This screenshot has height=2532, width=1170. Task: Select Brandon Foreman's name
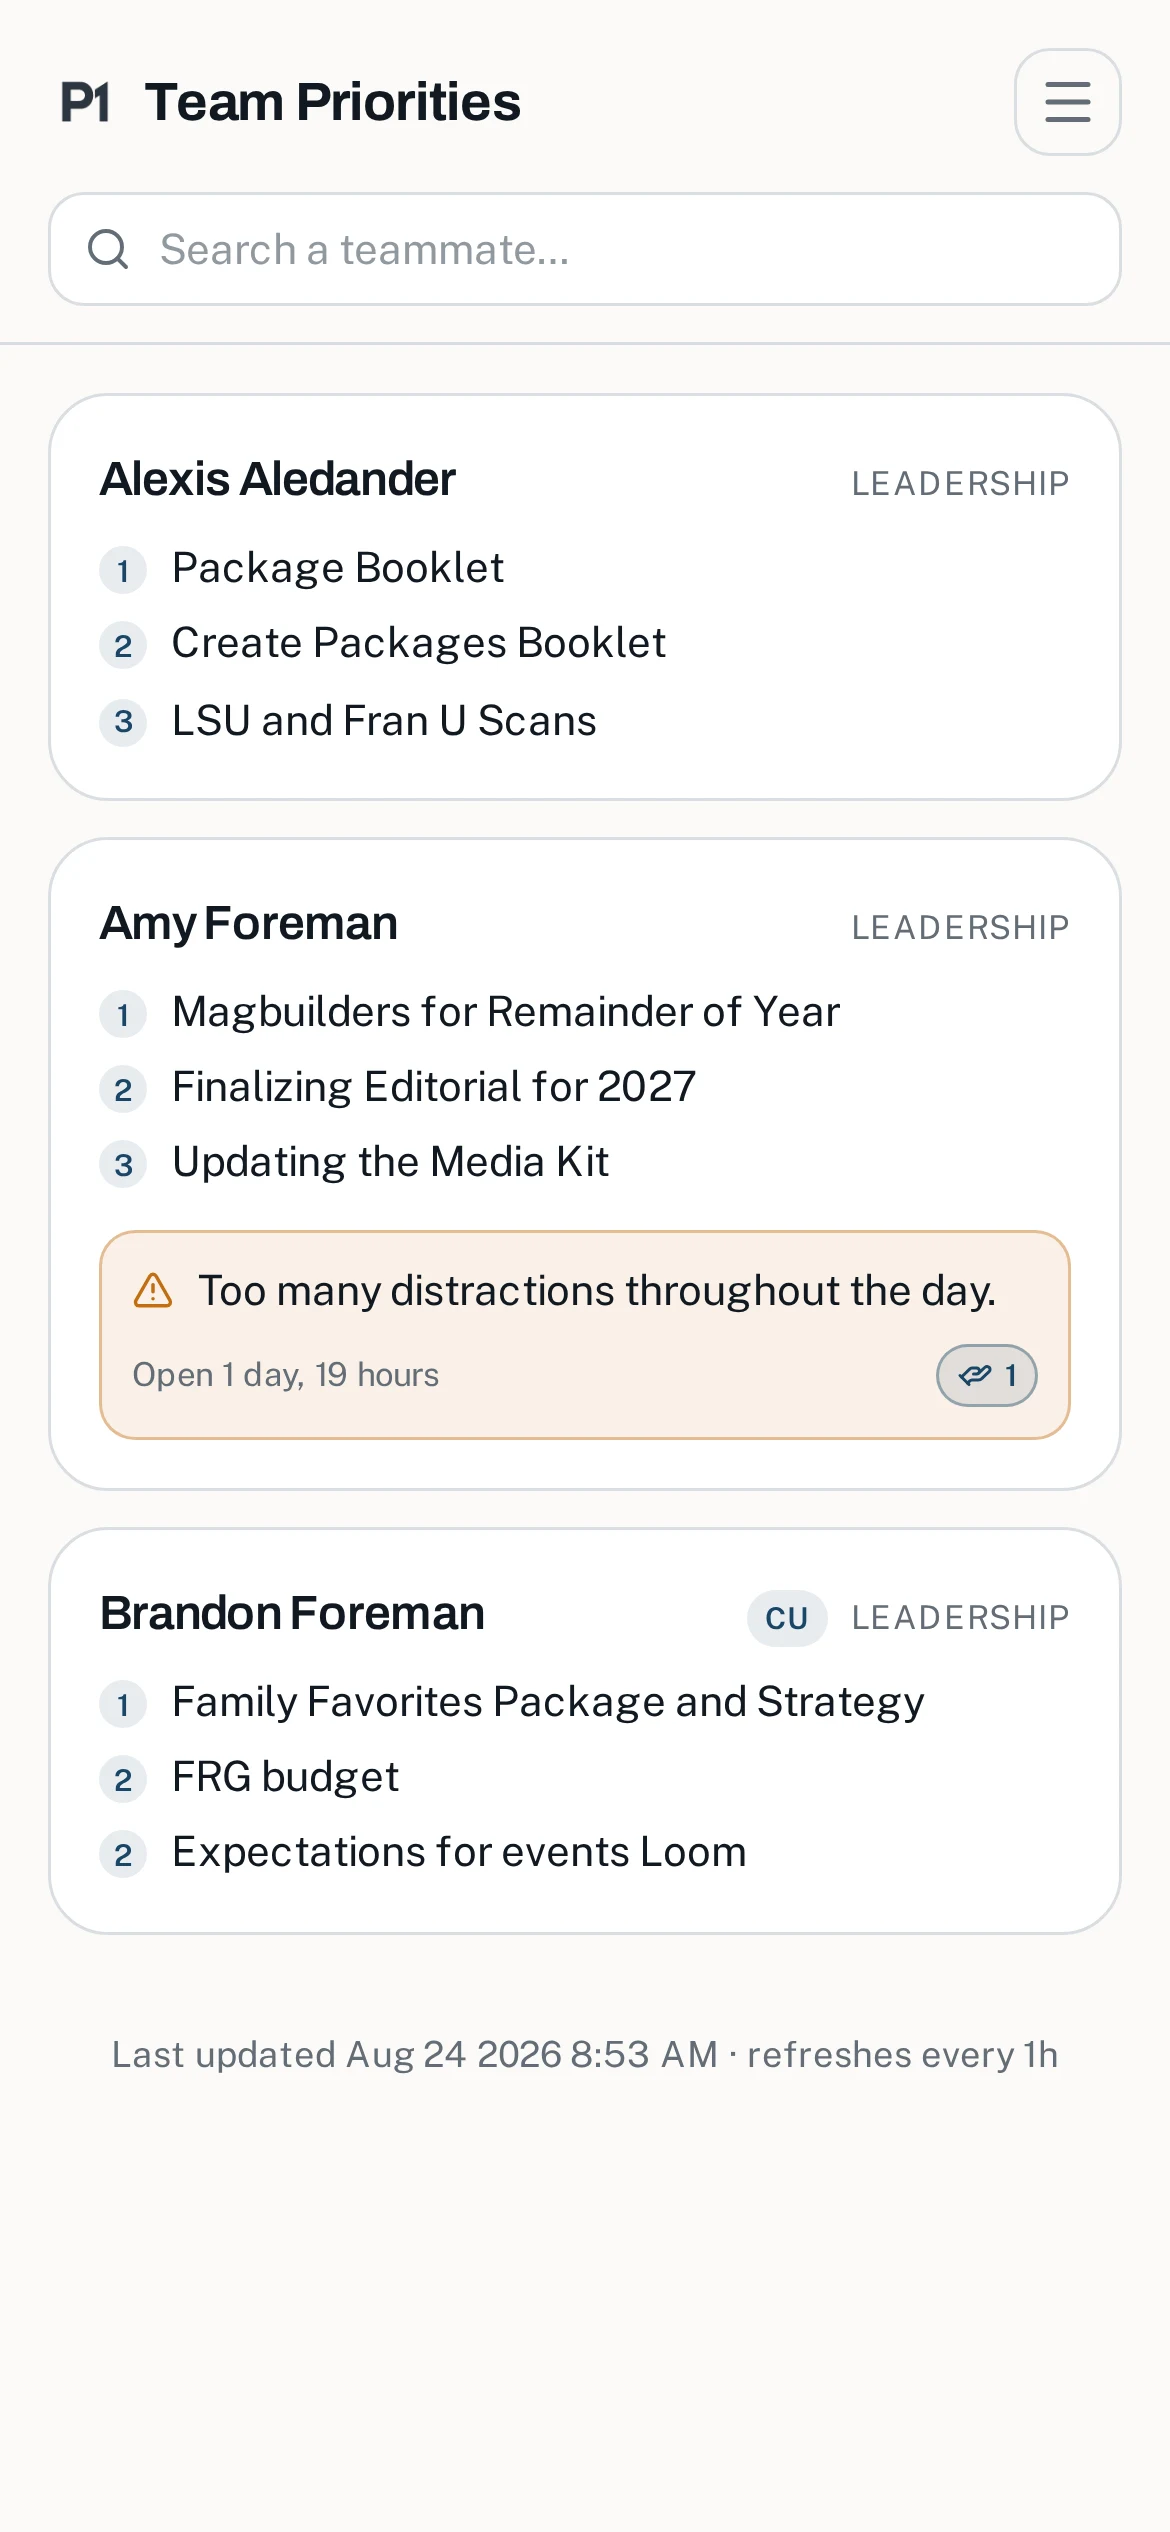tap(292, 1613)
